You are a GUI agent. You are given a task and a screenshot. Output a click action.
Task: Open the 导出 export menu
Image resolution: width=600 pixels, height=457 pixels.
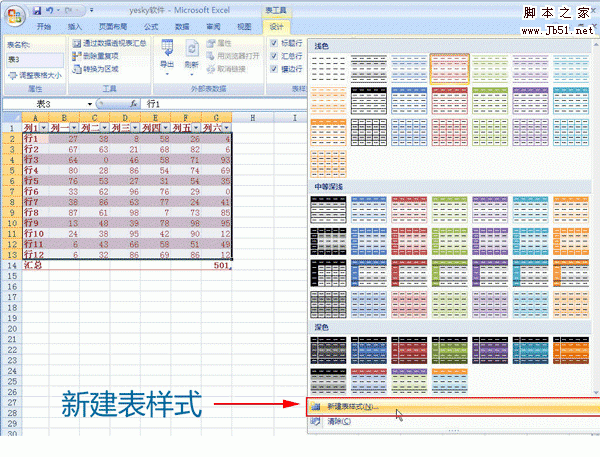(167, 57)
